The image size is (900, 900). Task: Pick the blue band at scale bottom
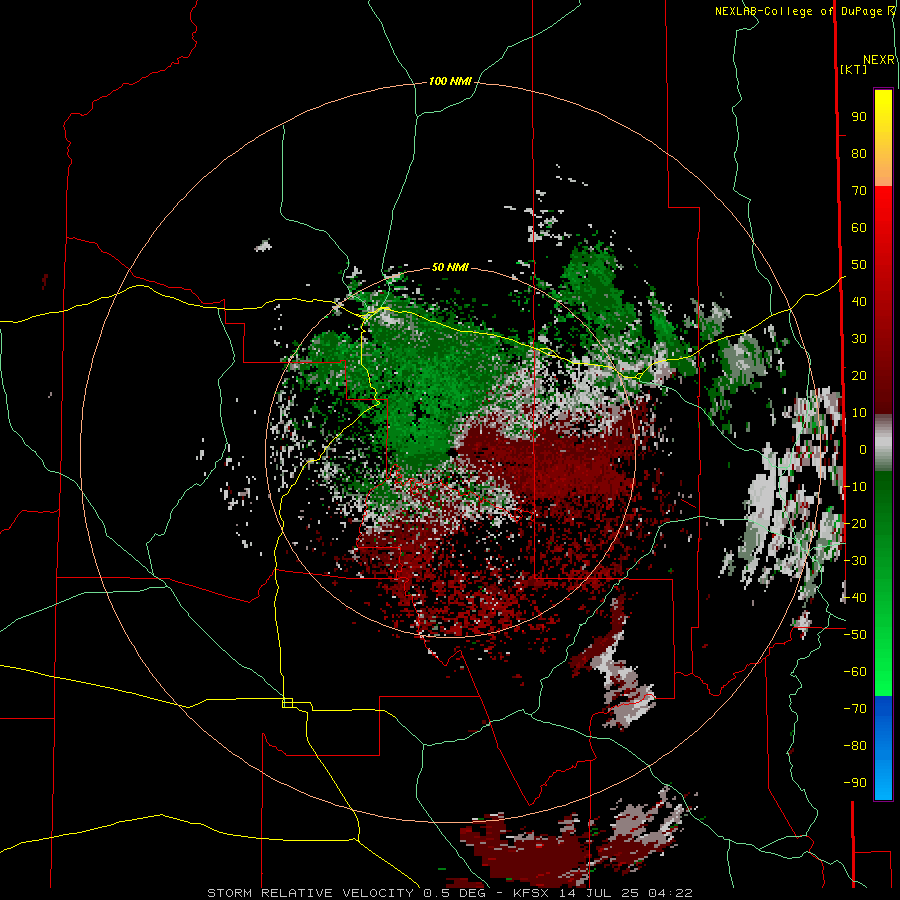883,748
